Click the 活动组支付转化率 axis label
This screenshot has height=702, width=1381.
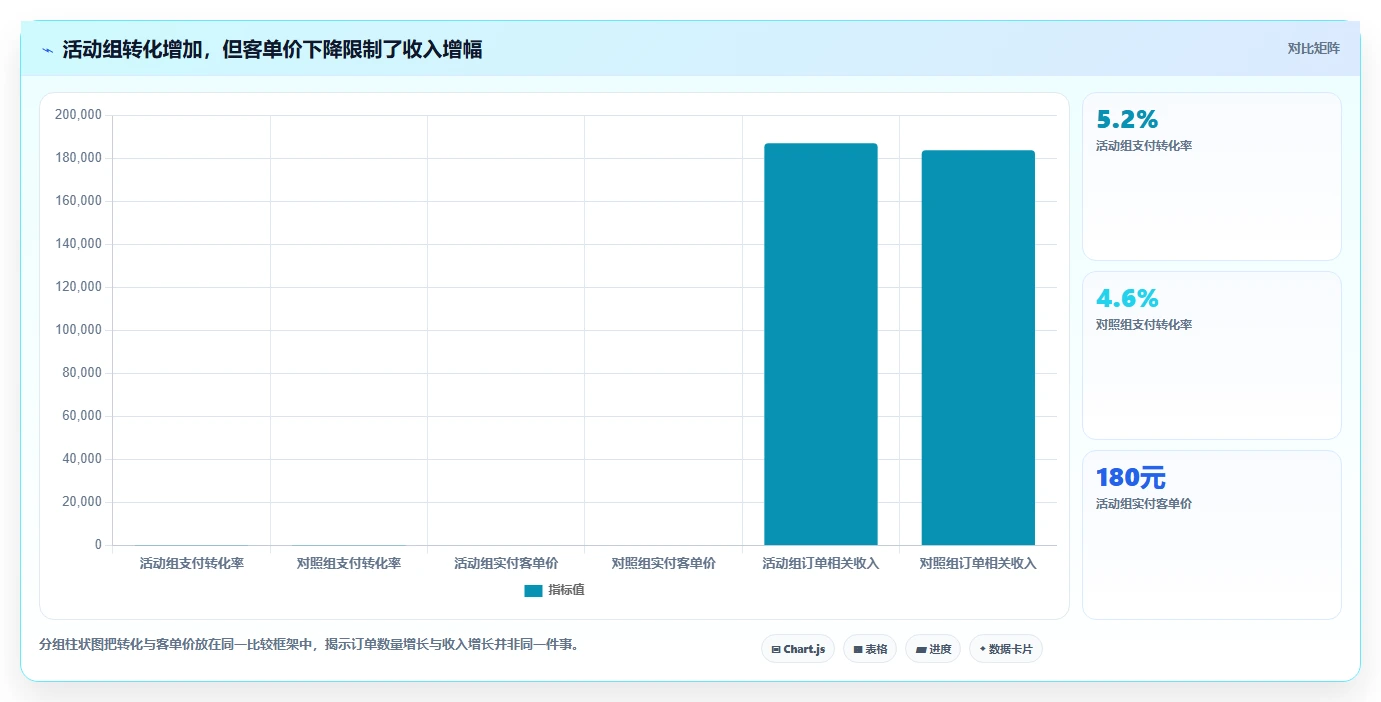click(x=192, y=563)
